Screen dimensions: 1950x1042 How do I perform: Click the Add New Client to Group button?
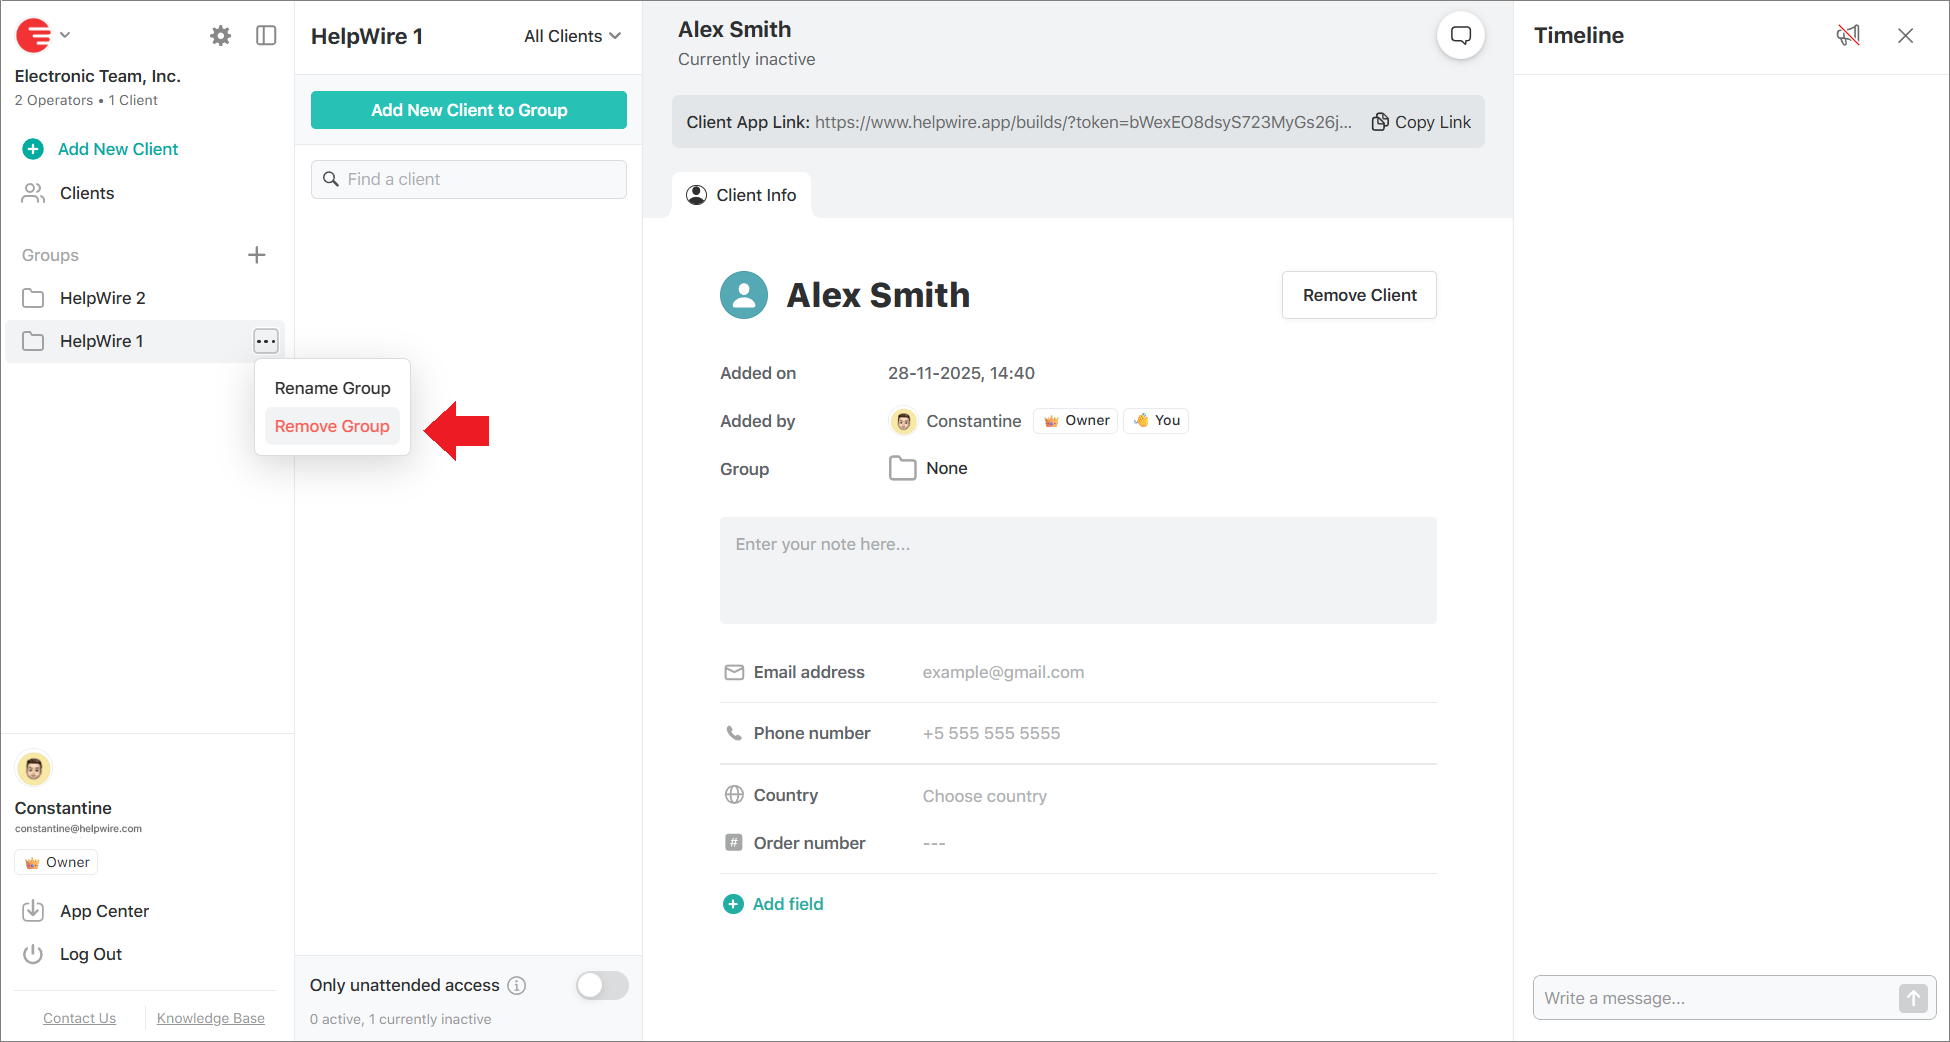(x=468, y=110)
